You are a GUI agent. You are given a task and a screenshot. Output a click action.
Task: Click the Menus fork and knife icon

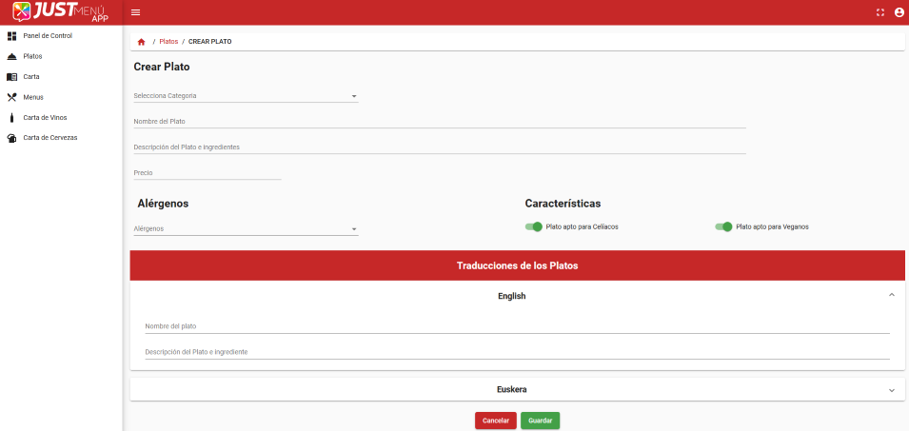[x=12, y=97]
